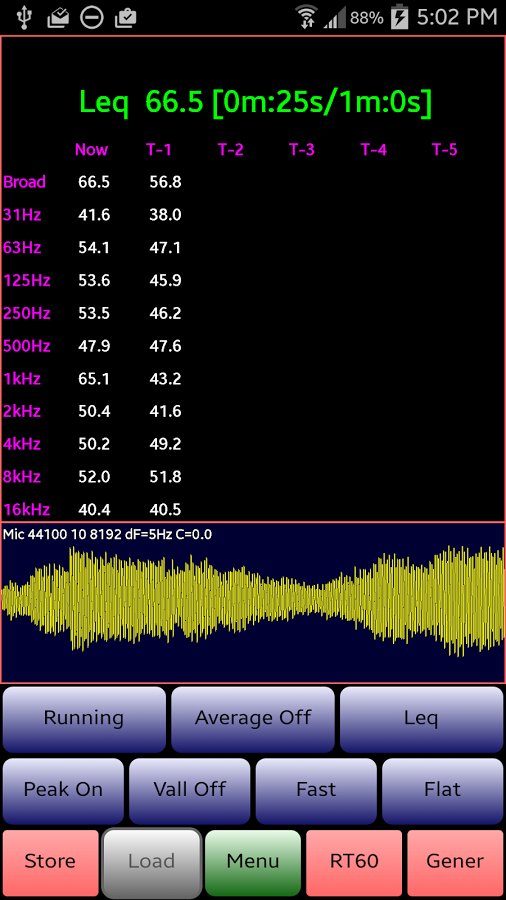Switch the Leq measurement mode button
The image size is (506, 900).
tap(422, 719)
